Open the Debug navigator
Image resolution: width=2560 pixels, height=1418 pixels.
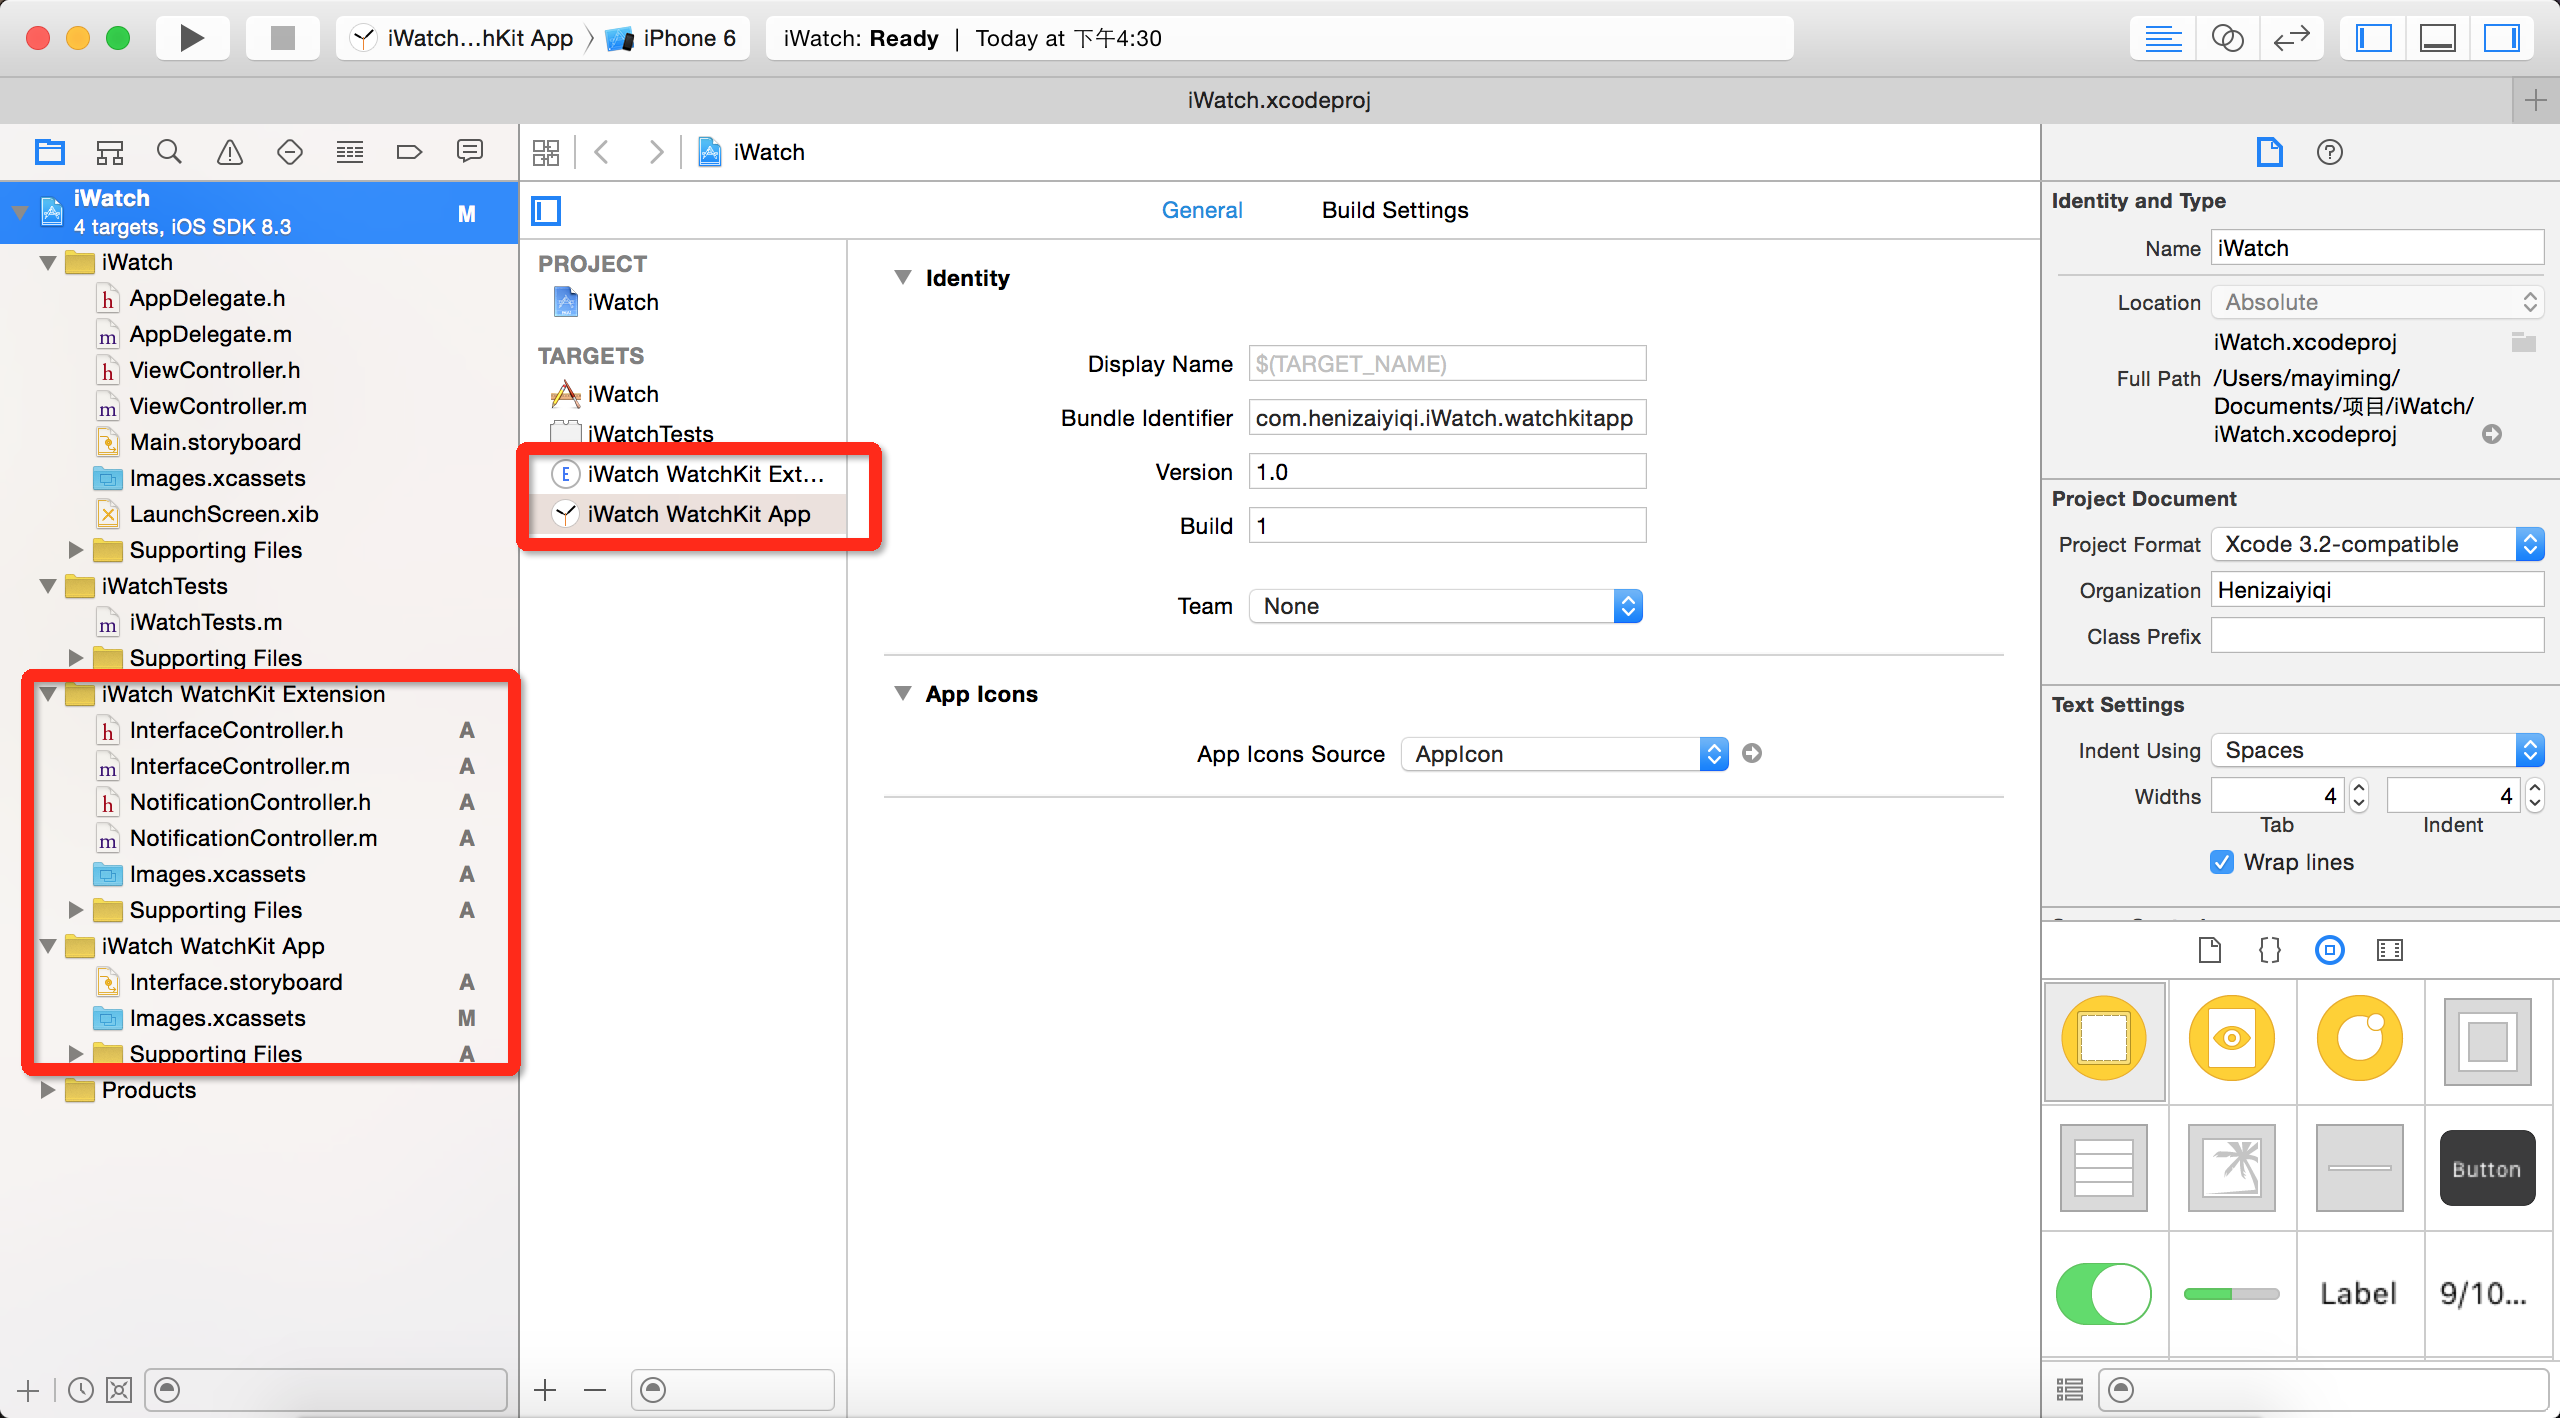point(350,152)
